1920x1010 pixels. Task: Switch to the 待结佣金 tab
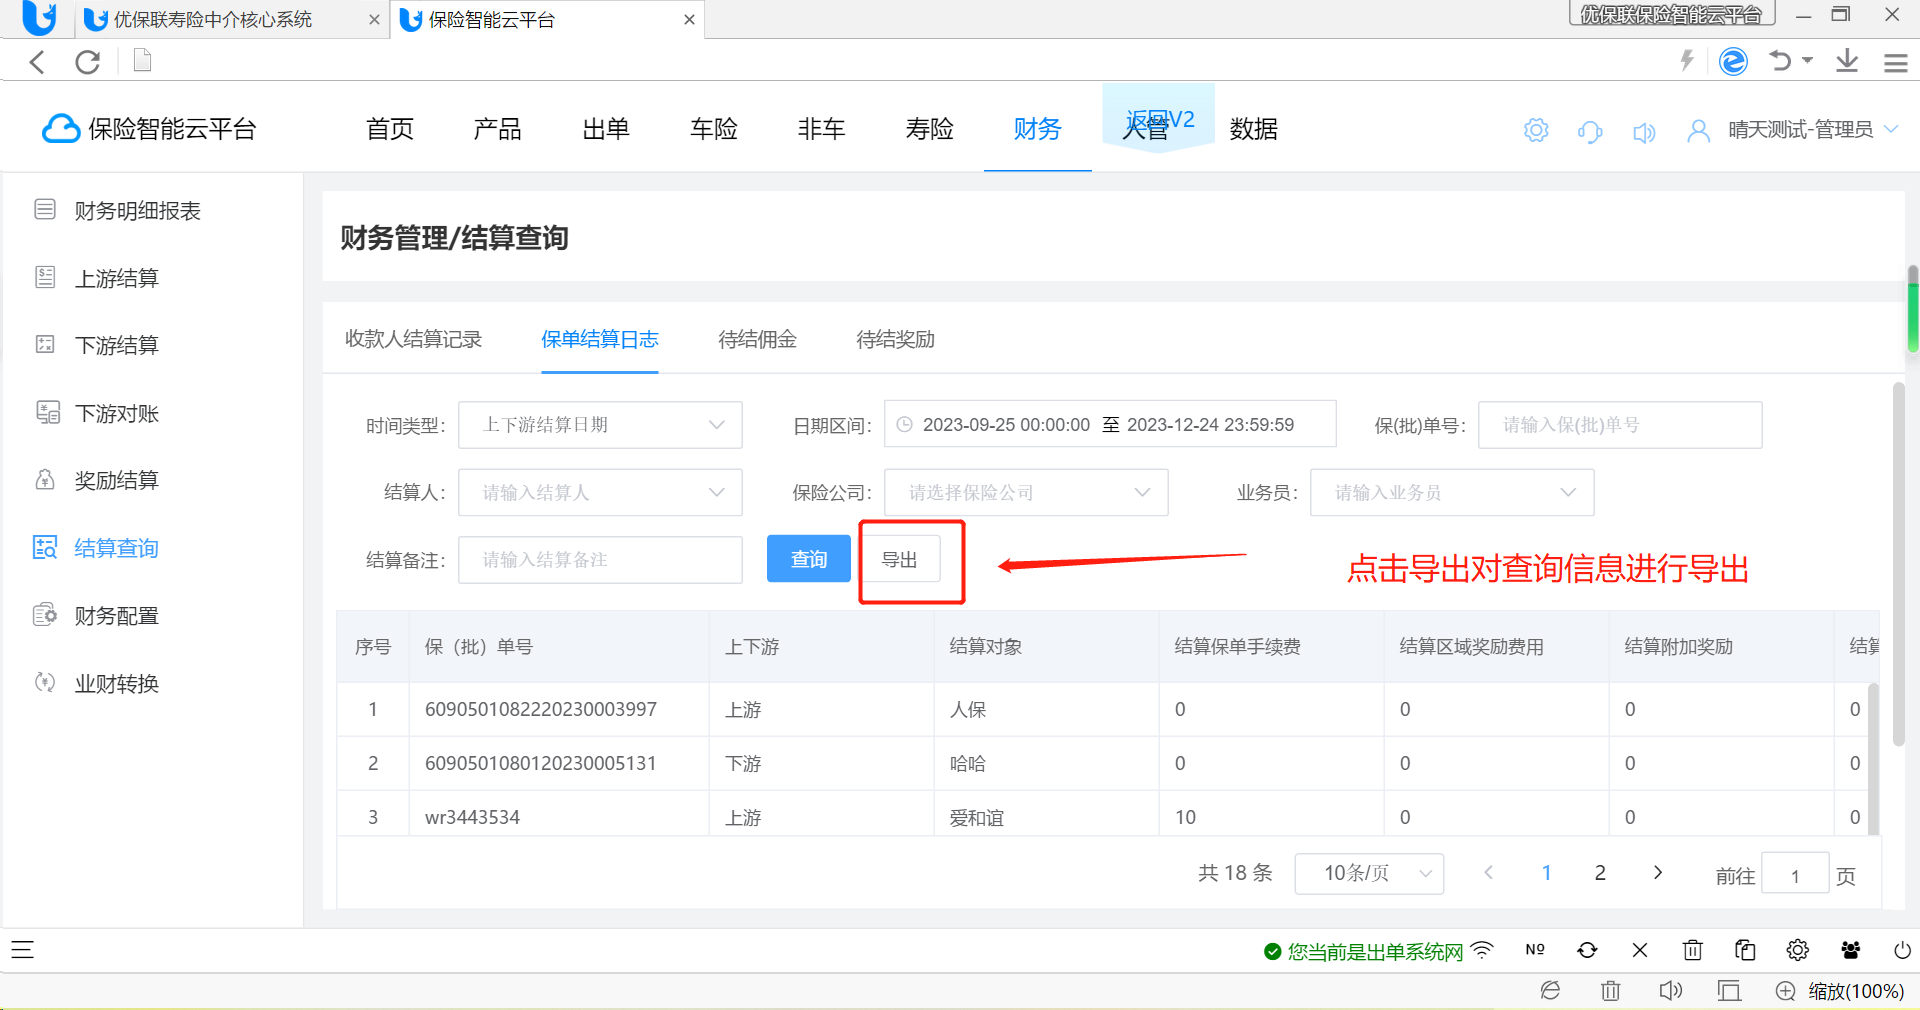click(757, 339)
